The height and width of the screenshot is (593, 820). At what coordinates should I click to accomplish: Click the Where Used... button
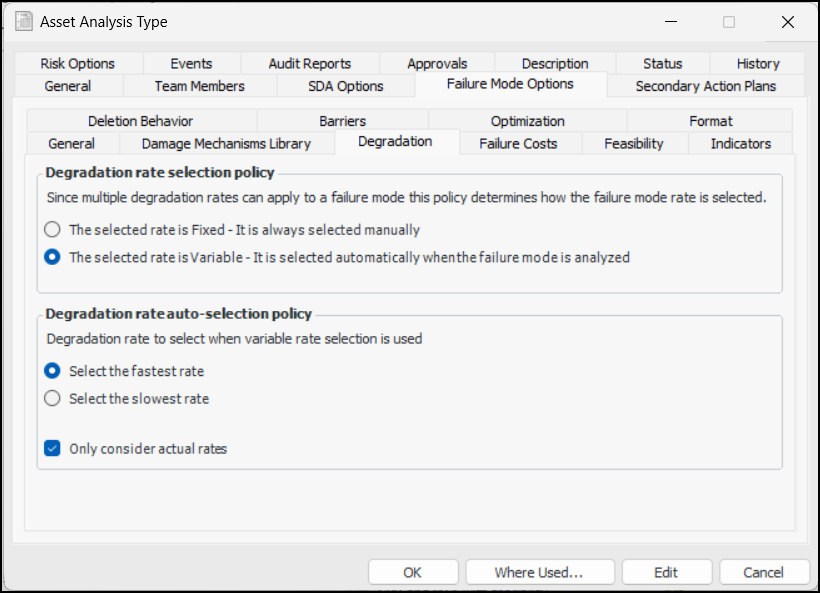tap(538, 572)
